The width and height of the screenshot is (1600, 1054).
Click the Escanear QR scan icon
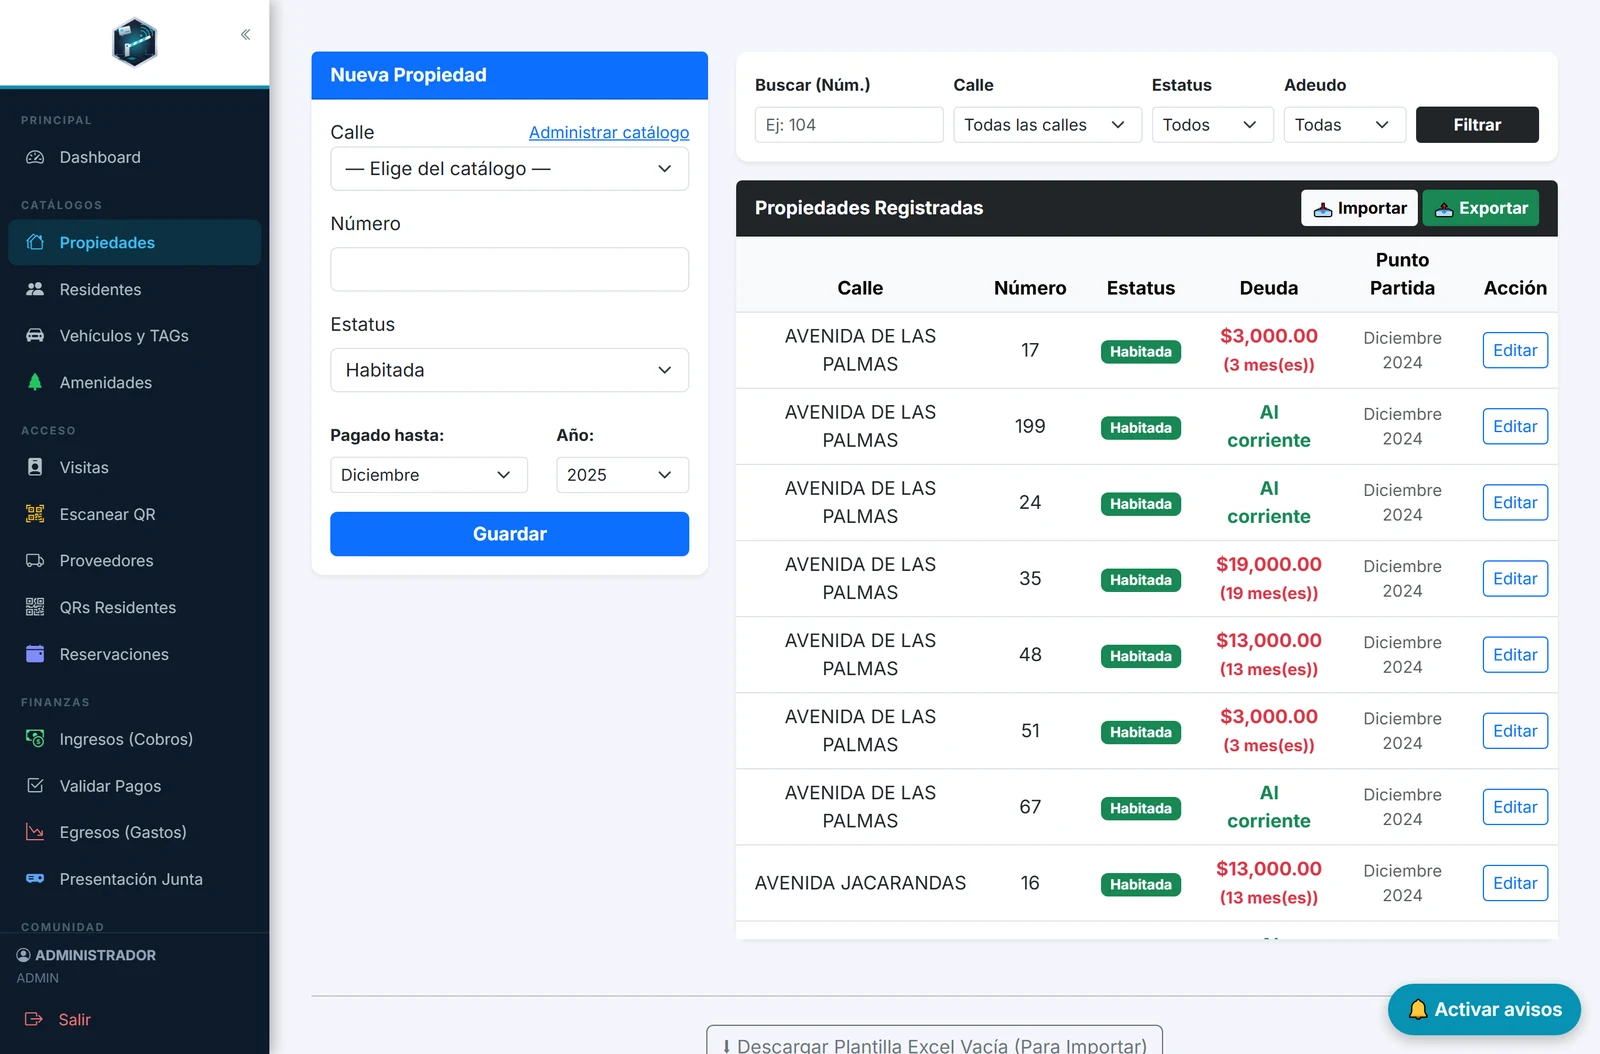click(x=35, y=514)
